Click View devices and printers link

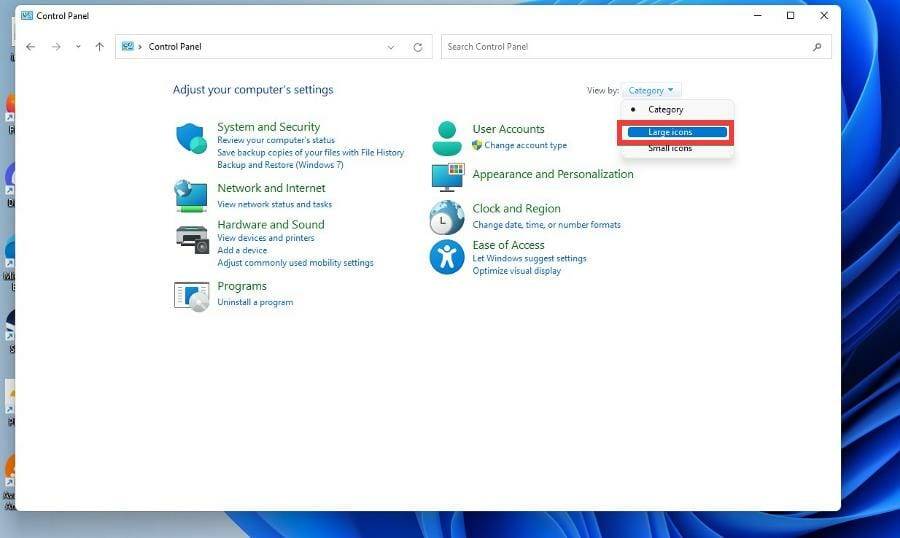266,238
